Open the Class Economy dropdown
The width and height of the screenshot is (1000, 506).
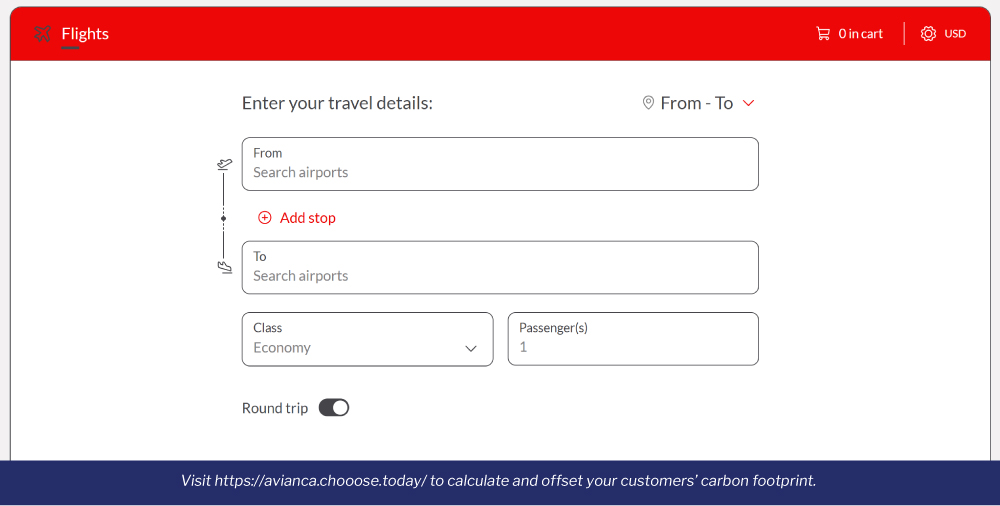[367, 339]
